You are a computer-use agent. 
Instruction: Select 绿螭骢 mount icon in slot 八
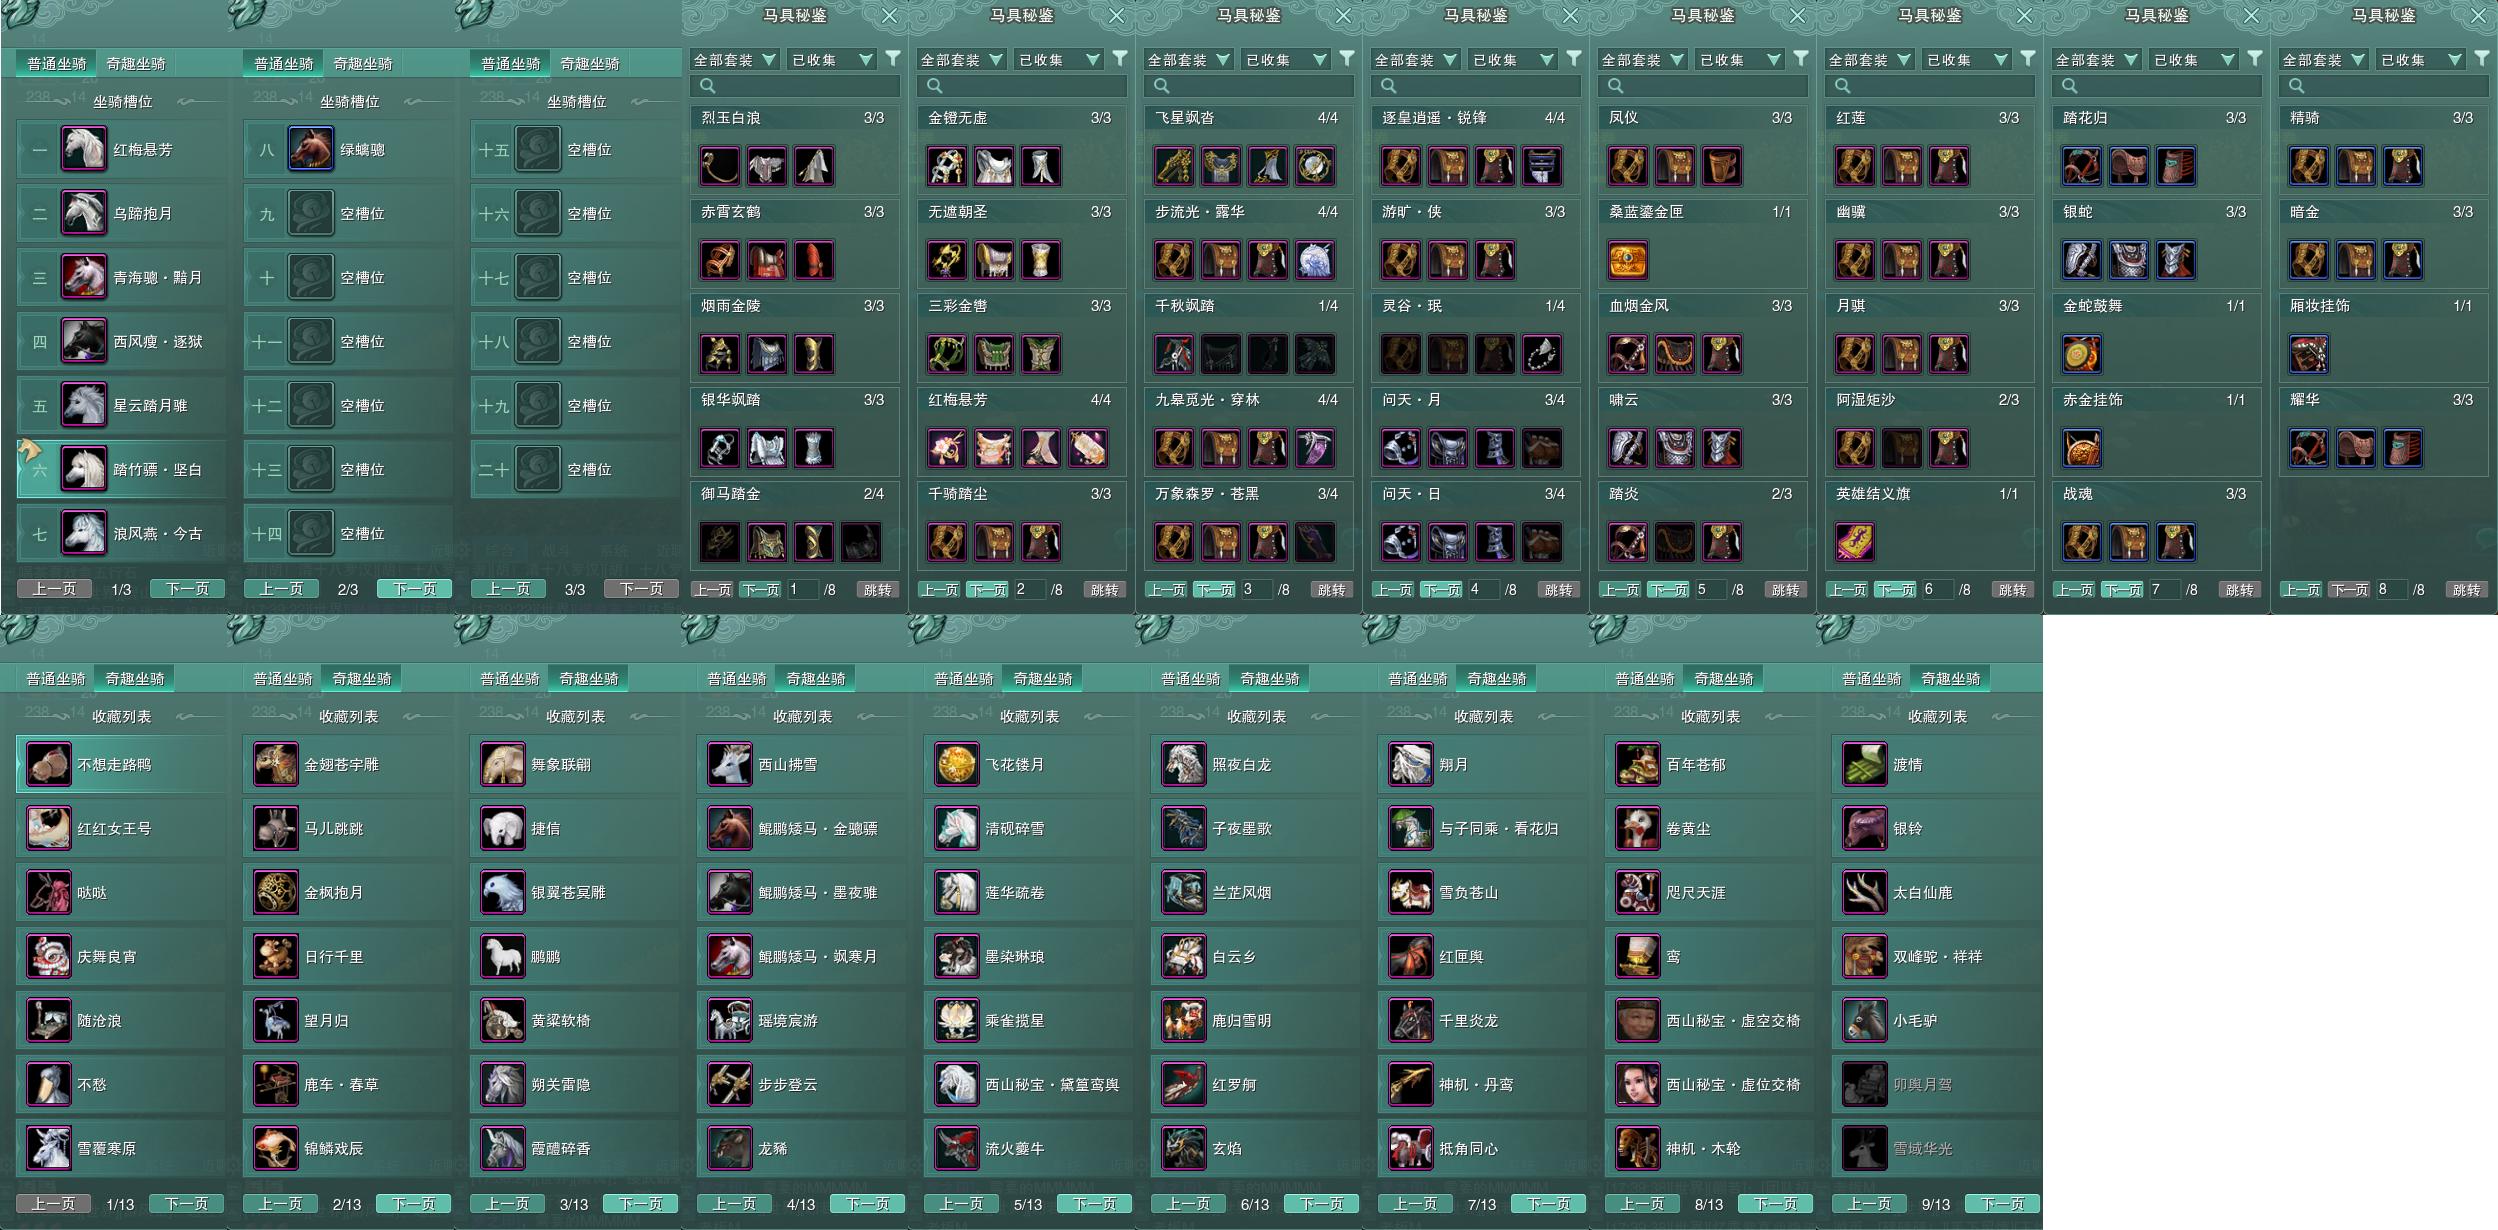pos(310,149)
